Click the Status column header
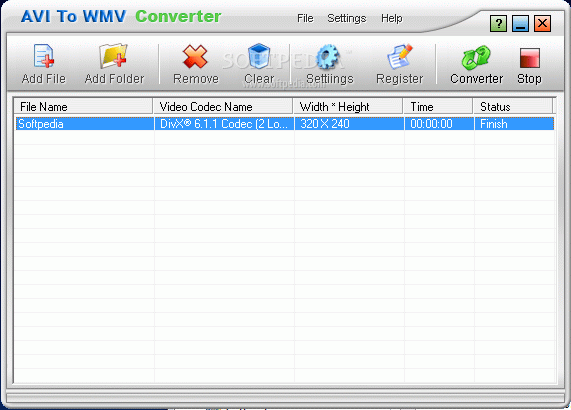 pos(513,107)
